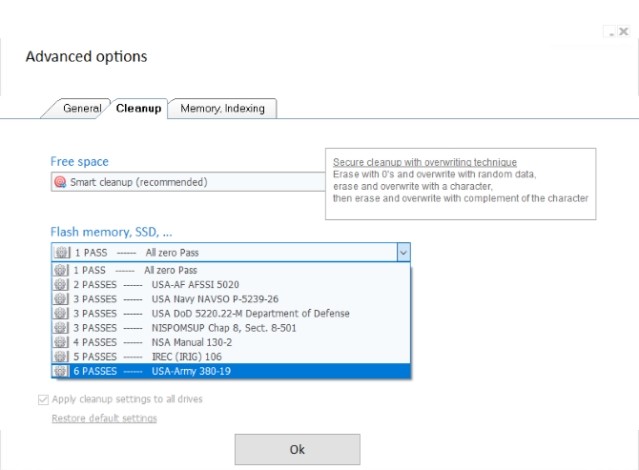Click gear icon beside 5 PASSES IREC entry
639x470 pixels.
pyautogui.click(x=61, y=356)
